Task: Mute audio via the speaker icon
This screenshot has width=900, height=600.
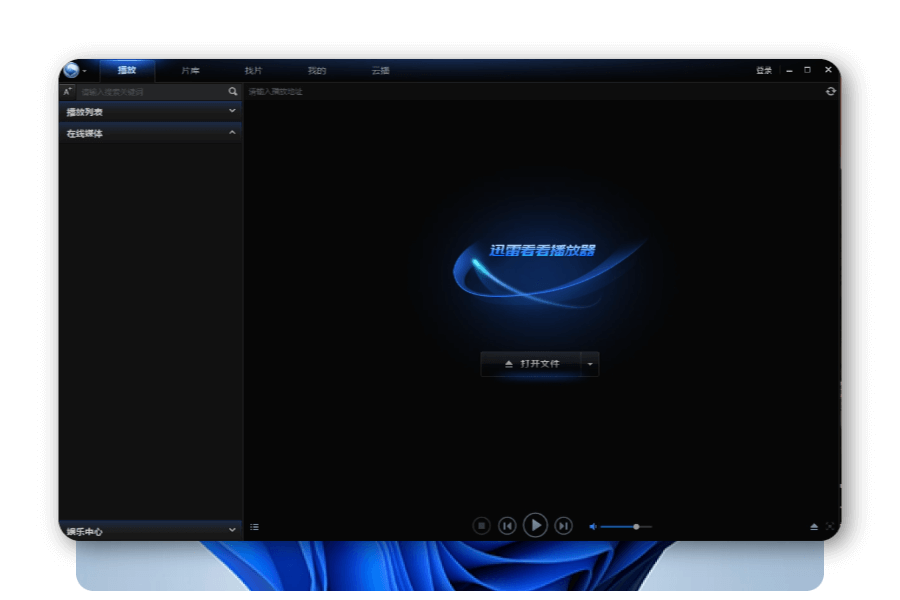Action: (x=593, y=527)
